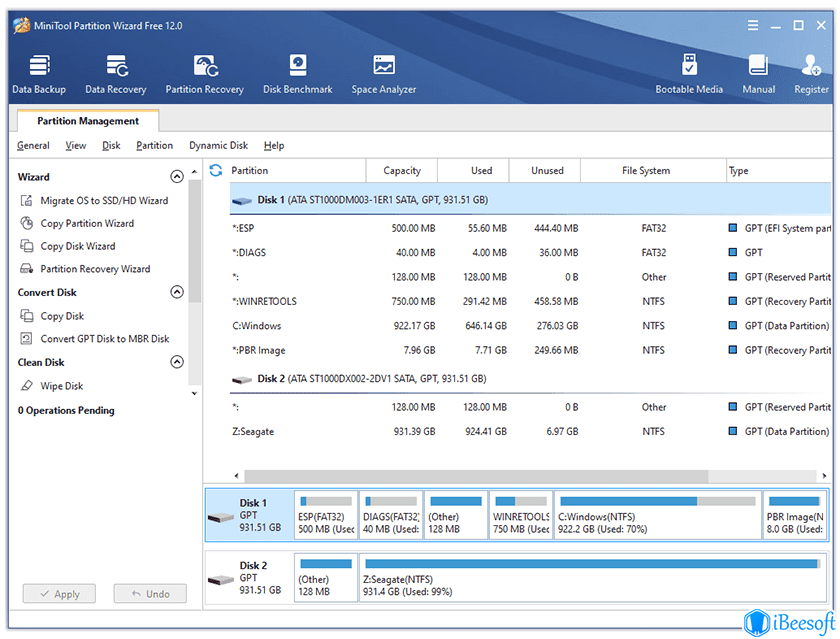Open the Disk menu
Image resolution: width=840 pixels, height=639 pixels.
point(111,145)
